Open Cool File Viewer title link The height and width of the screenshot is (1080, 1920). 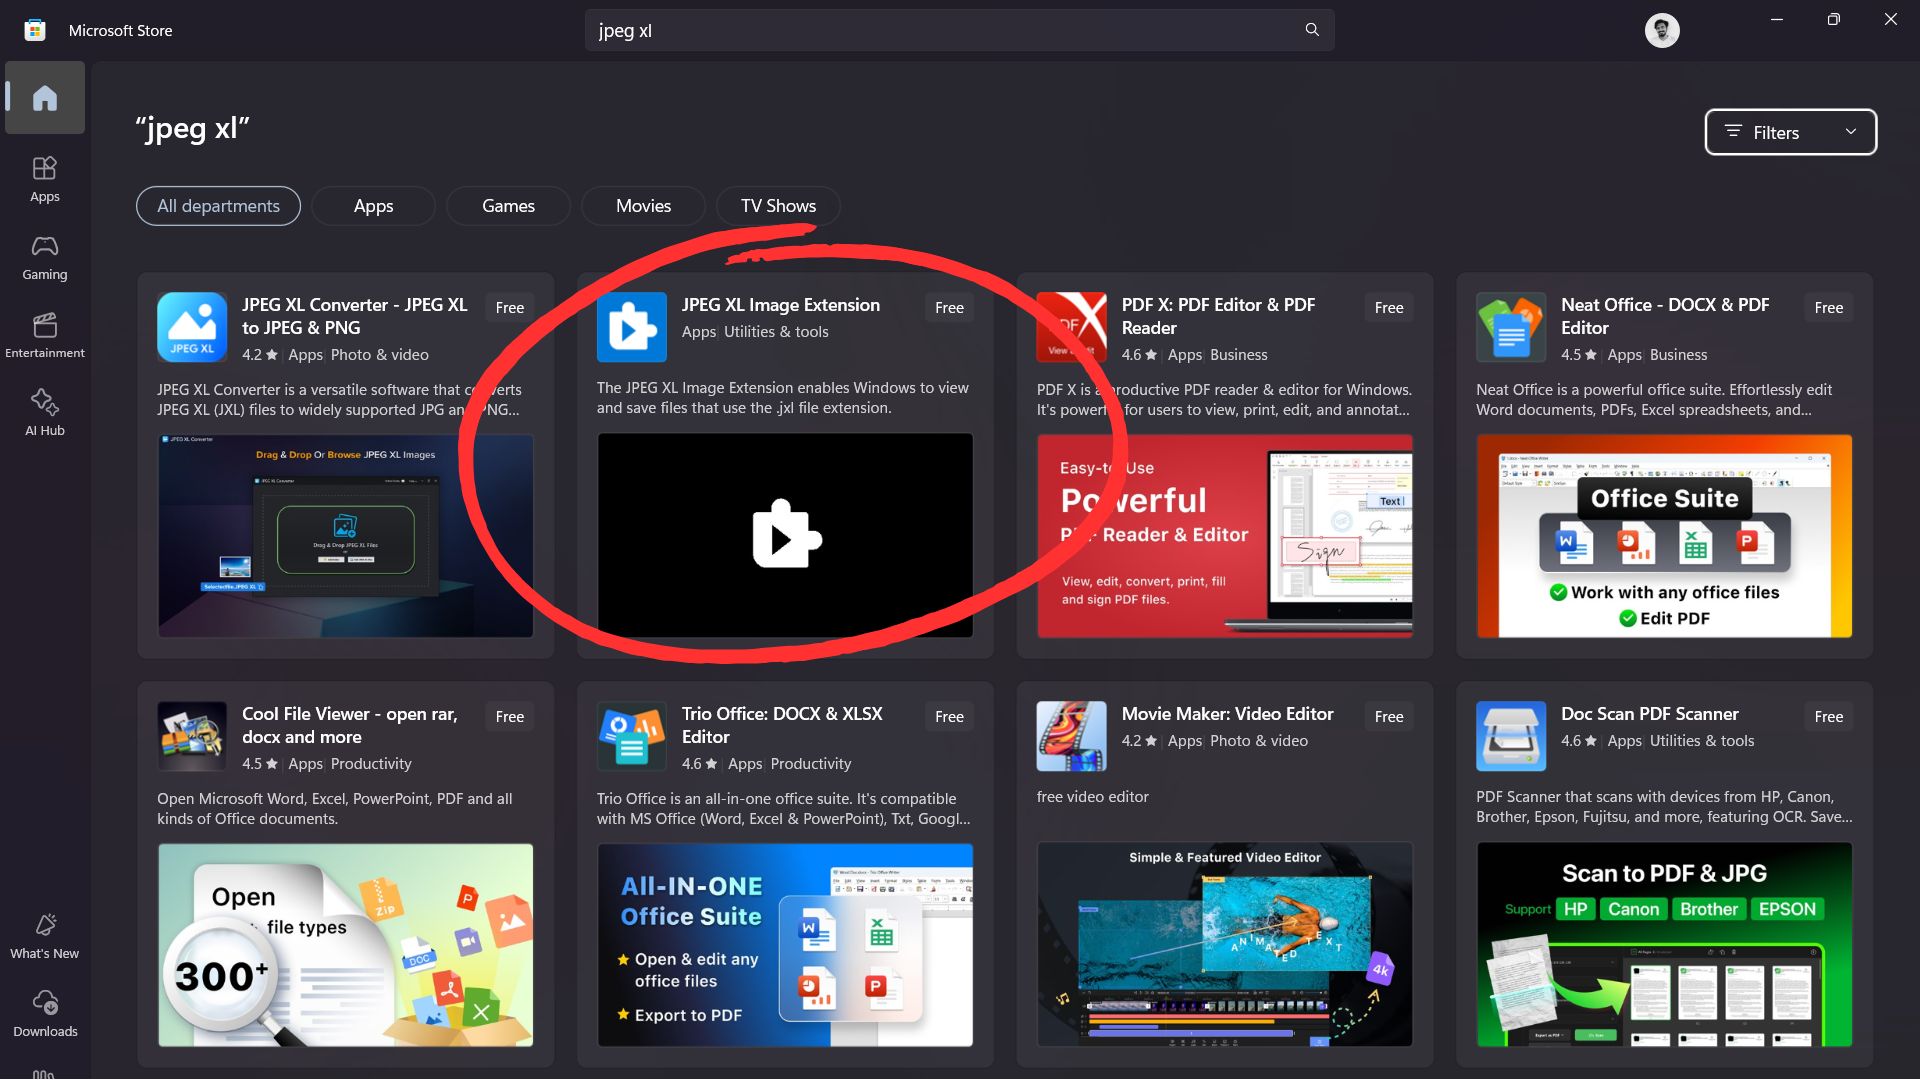(350, 725)
